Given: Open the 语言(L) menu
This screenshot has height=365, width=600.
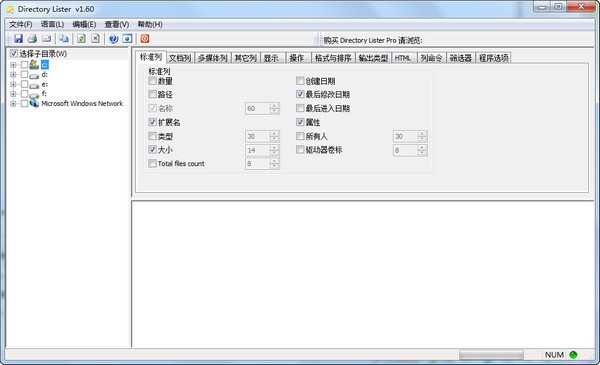Looking at the screenshot, I should click(52, 24).
